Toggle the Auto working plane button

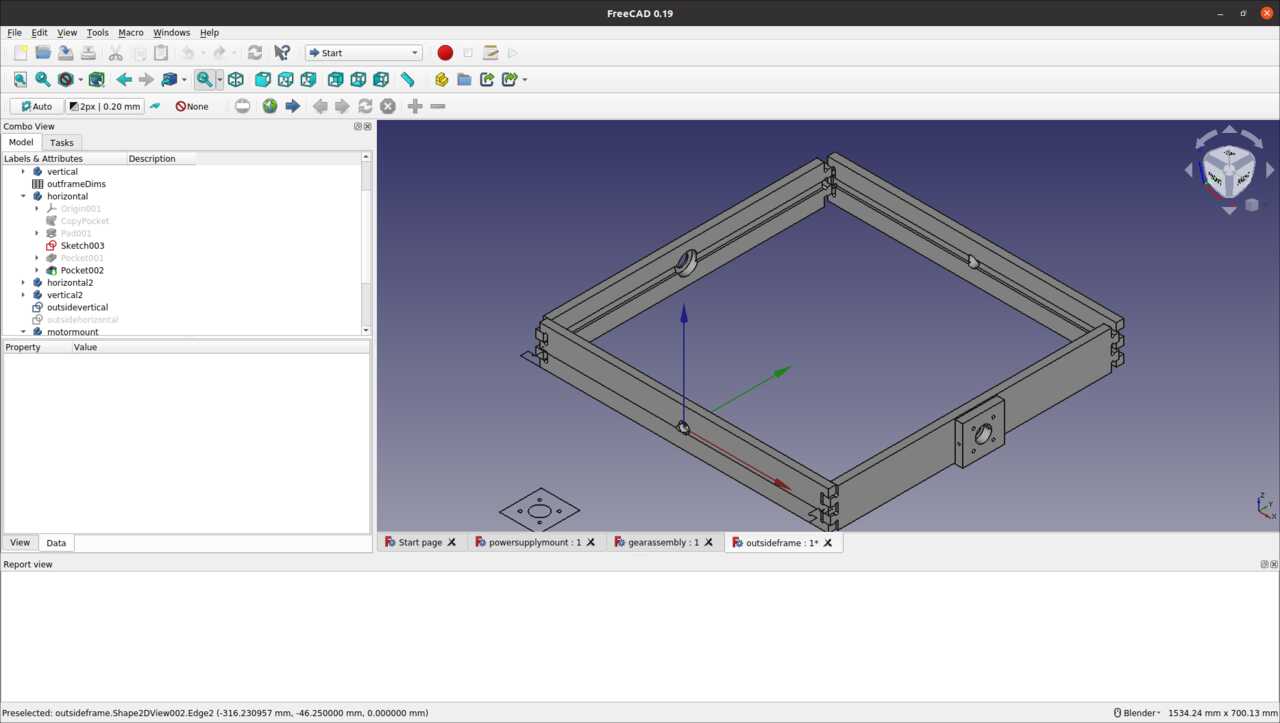tap(36, 106)
